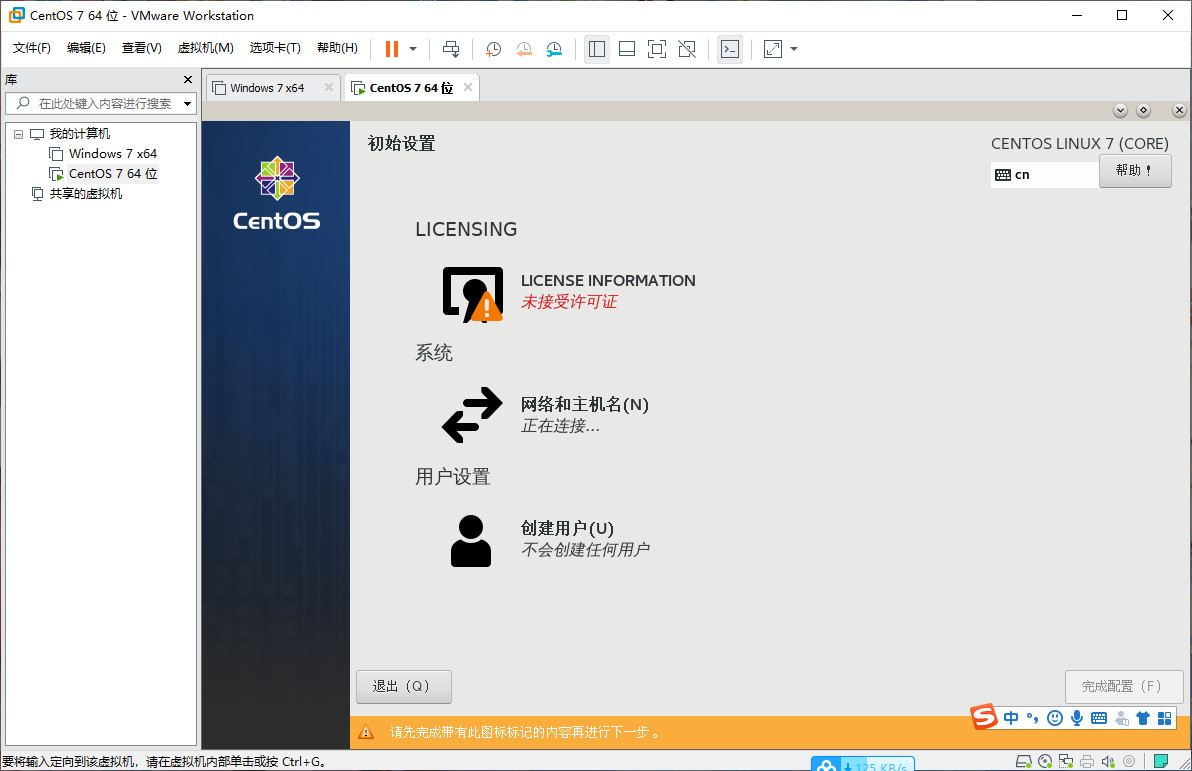Click the CD/DVD device status icon
The image size is (1192, 771).
click(1045, 761)
